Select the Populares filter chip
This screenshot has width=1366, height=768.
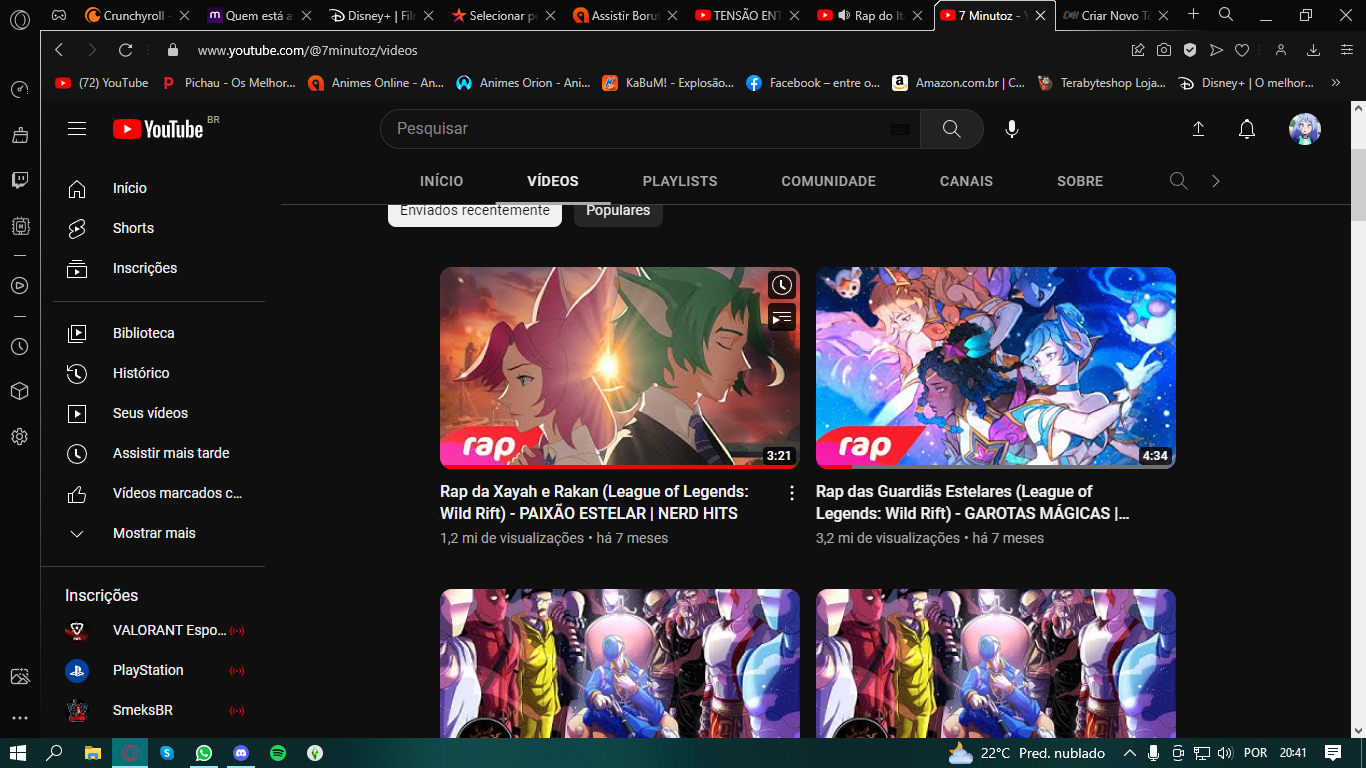pos(618,211)
